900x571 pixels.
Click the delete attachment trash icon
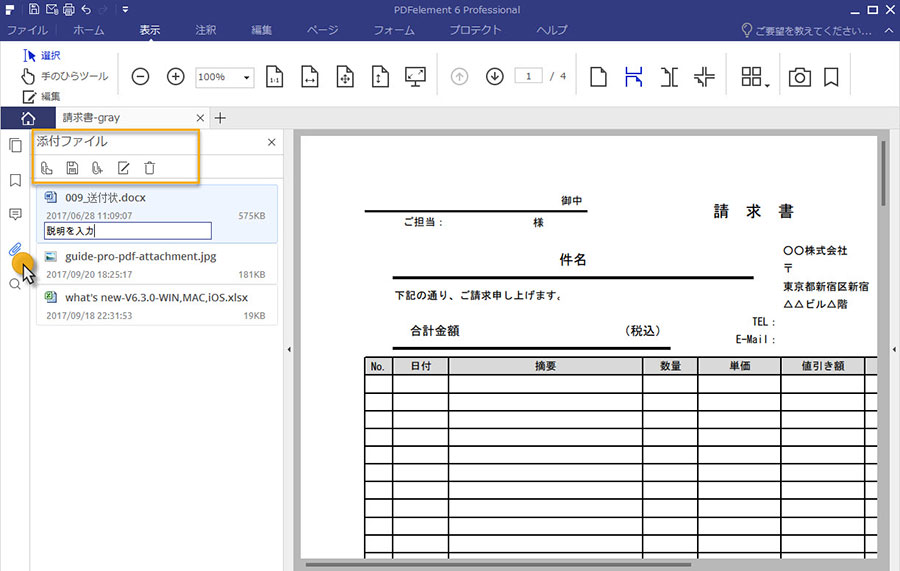(x=149, y=168)
